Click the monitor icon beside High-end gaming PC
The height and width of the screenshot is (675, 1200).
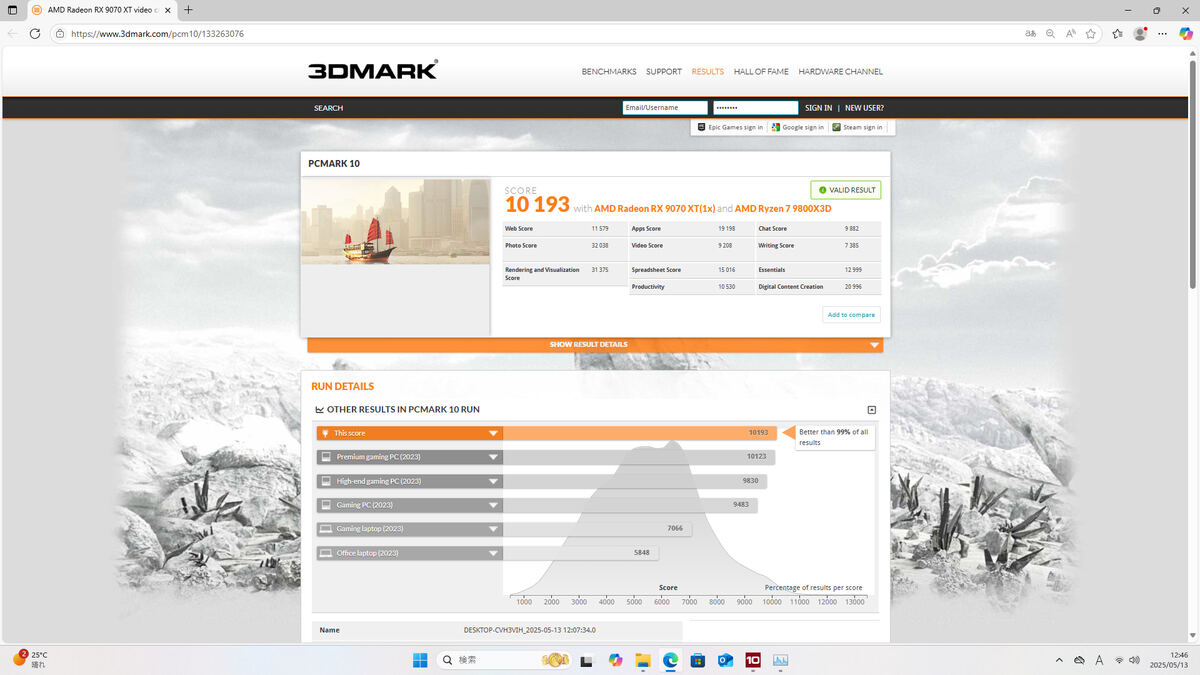[325, 481]
